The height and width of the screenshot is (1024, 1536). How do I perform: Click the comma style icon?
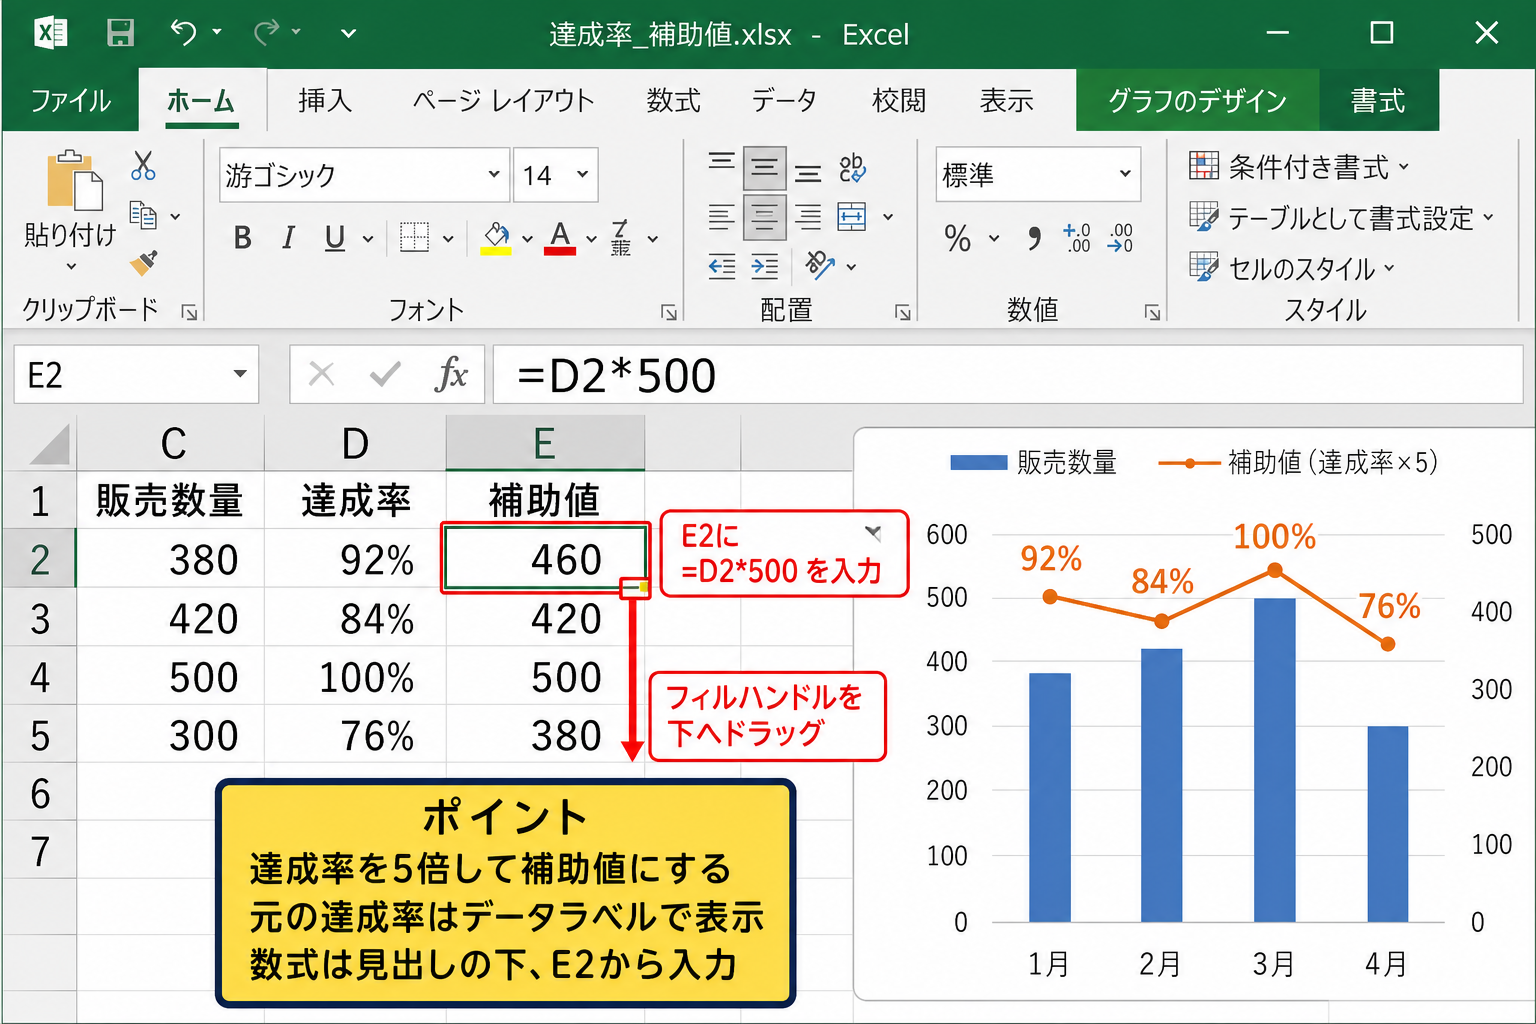click(1034, 238)
